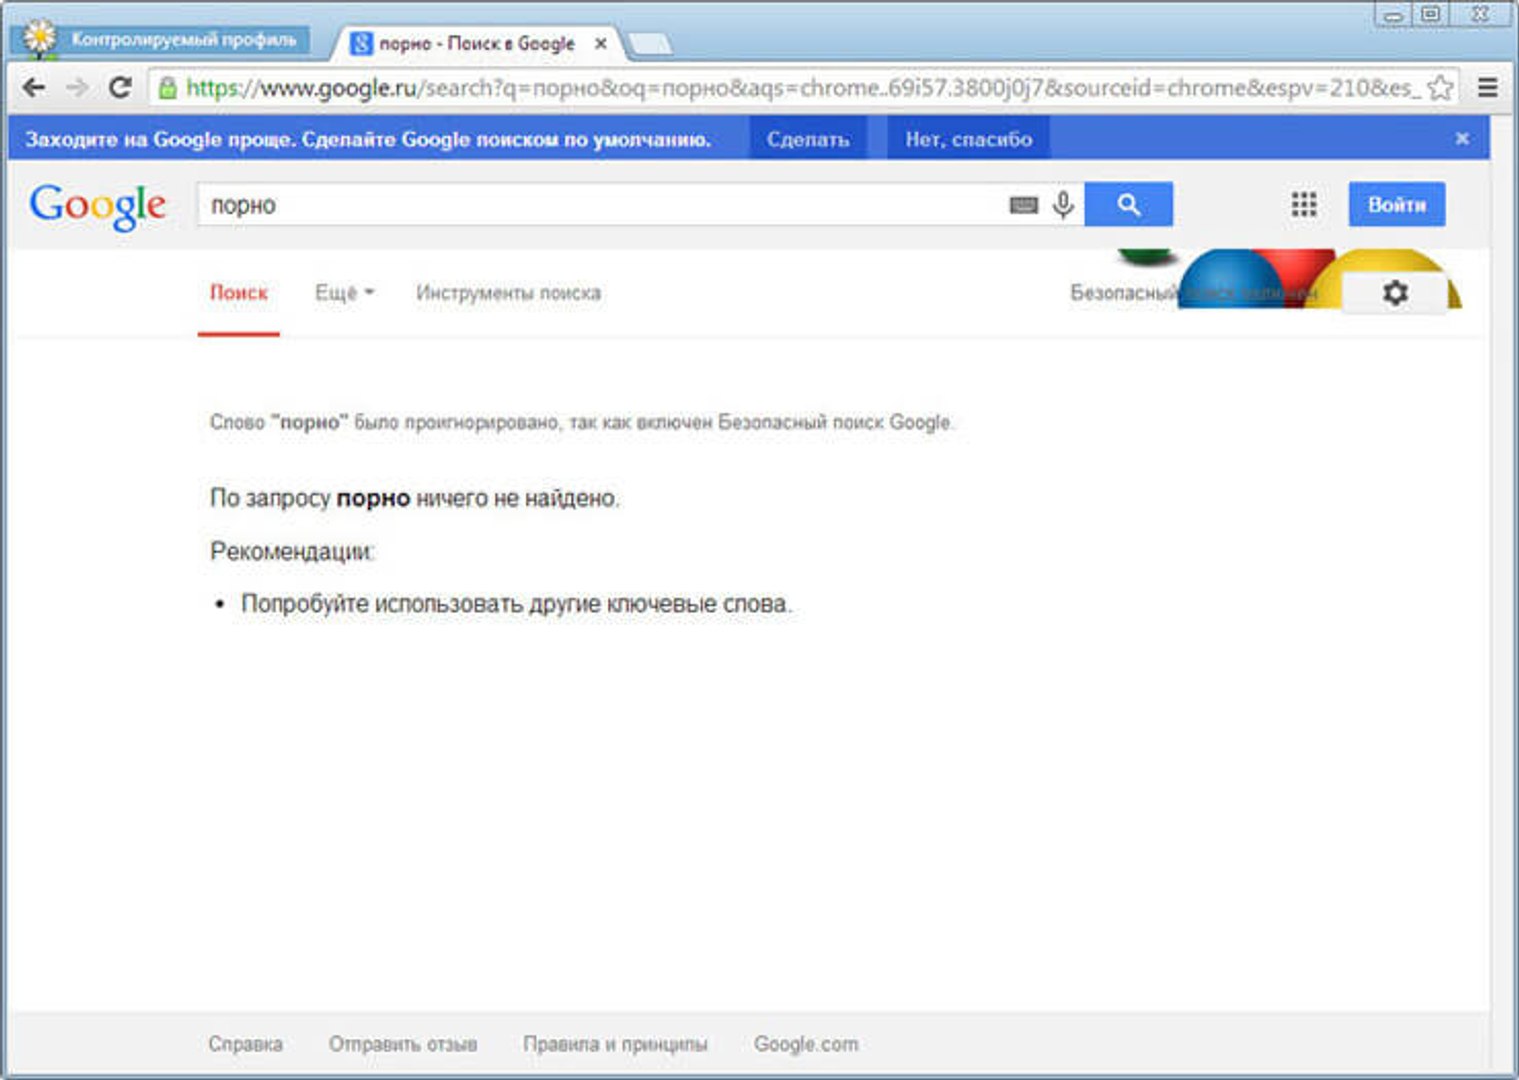Click the supervised profile daisy icon
The width and height of the screenshot is (1519, 1080).
pyautogui.click(x=39, y=38)
